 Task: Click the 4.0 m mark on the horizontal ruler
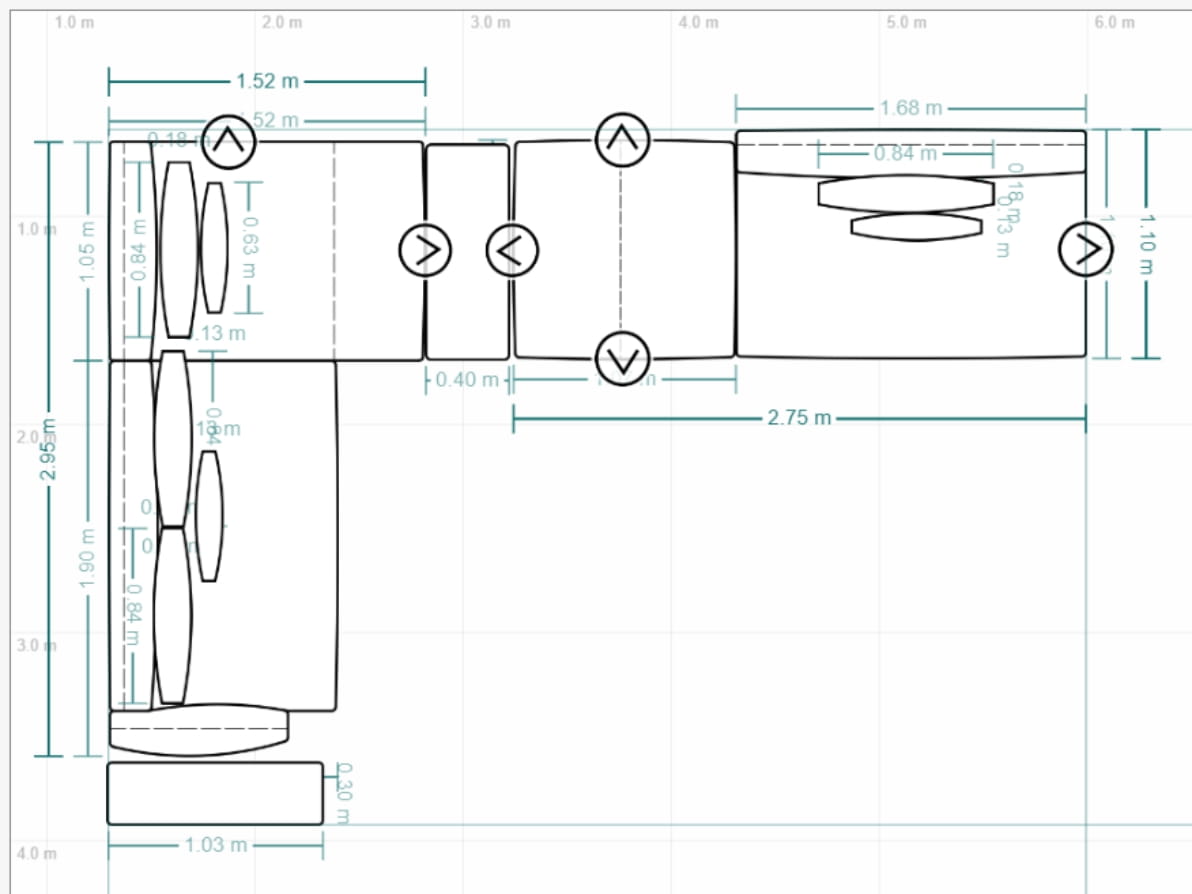pyautogui.click(x=698, y=23)
